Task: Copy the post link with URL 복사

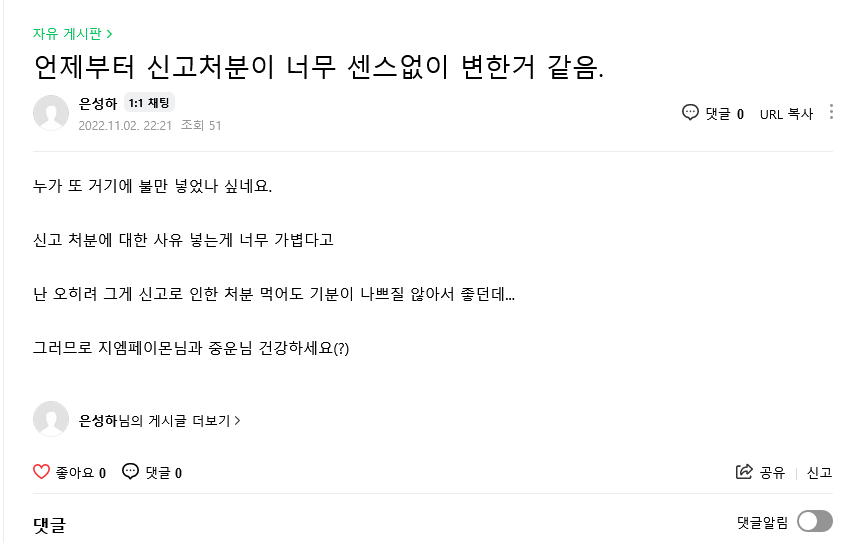Action: point(786,113)
